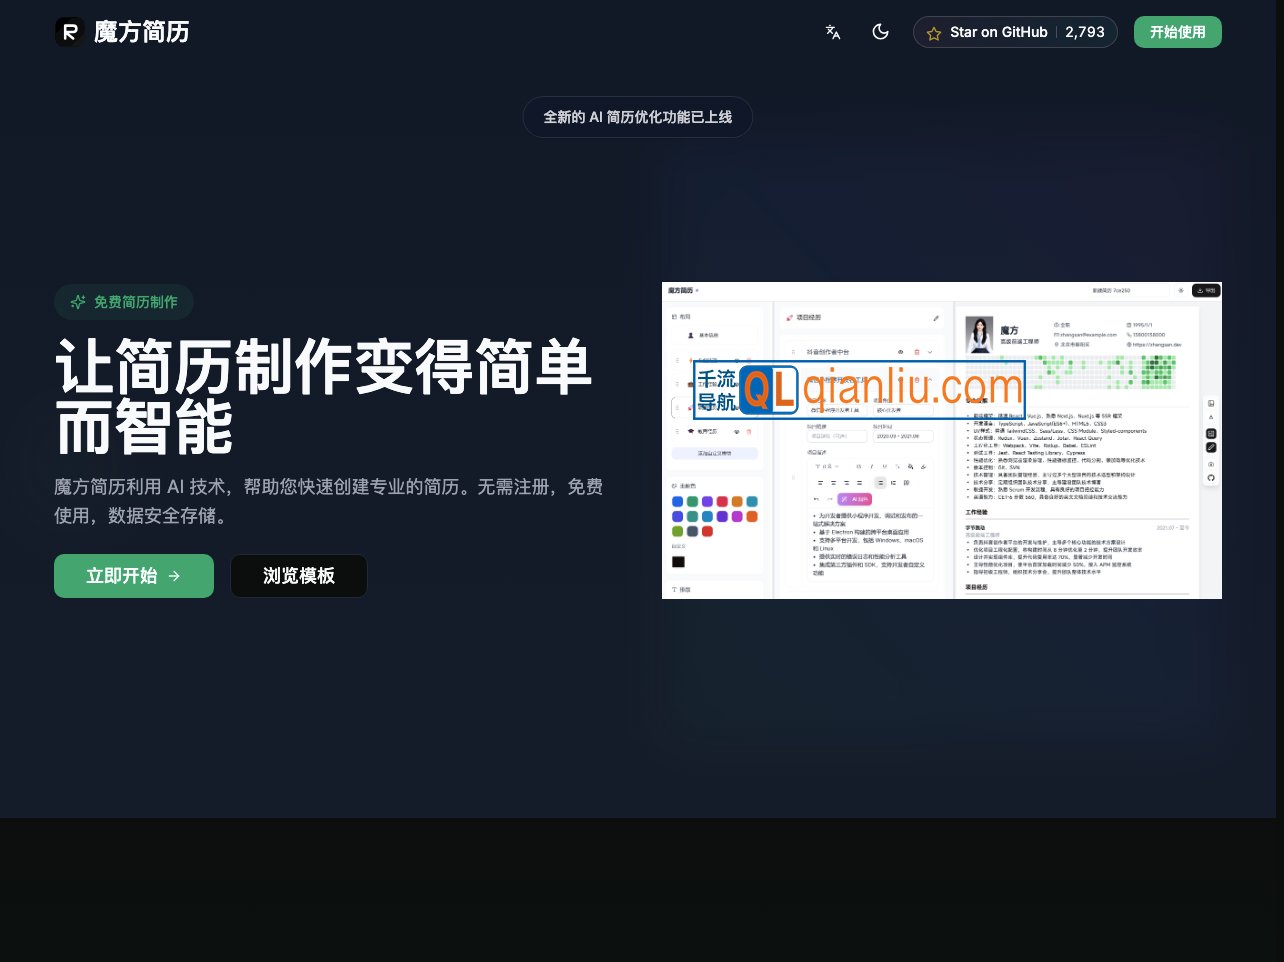This screenshot has width=1284, height=962.
Task: Click the 导出 export icon above the resume preview
Action: click(x=1205, y=290)
